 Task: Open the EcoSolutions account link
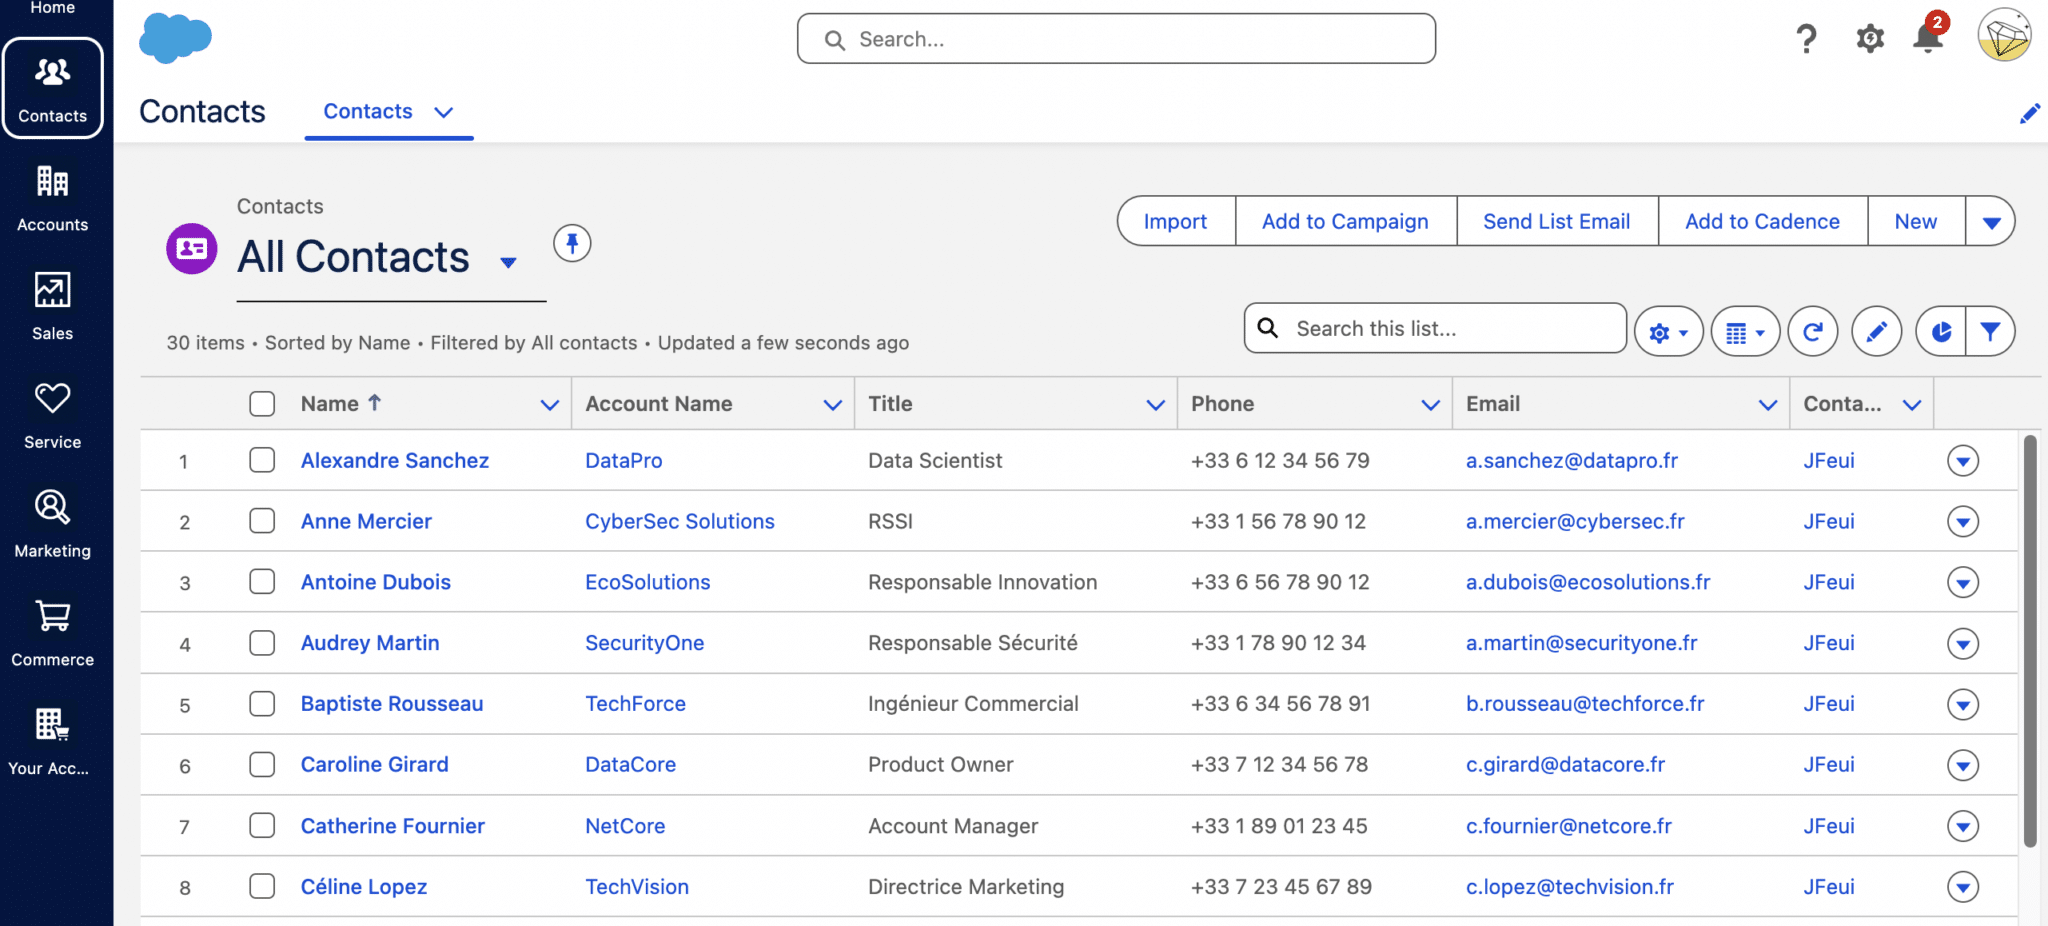pyautogui.click(x=647, y=582)
